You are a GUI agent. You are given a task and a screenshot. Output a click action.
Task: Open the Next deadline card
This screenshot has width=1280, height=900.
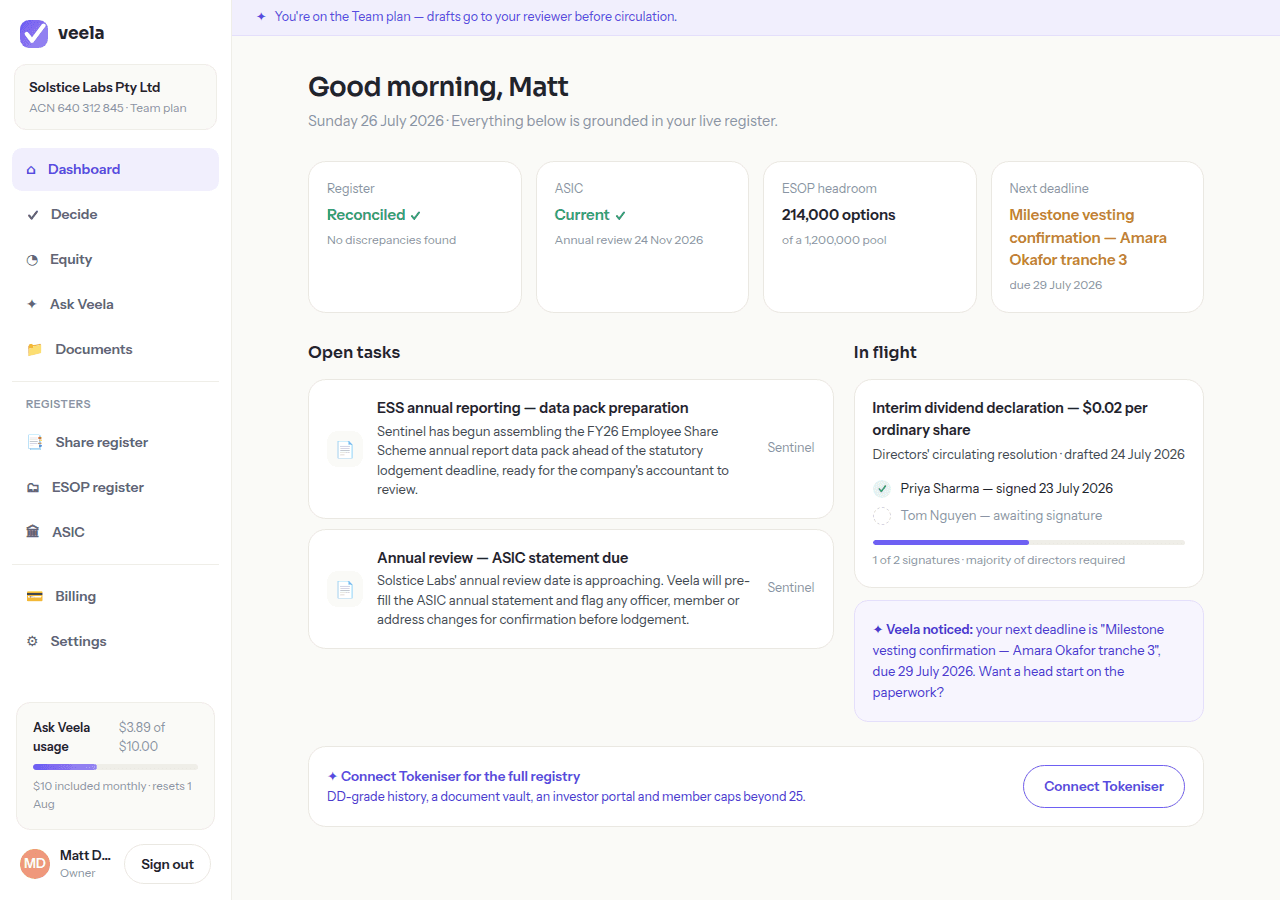(x=1097, y=237)
